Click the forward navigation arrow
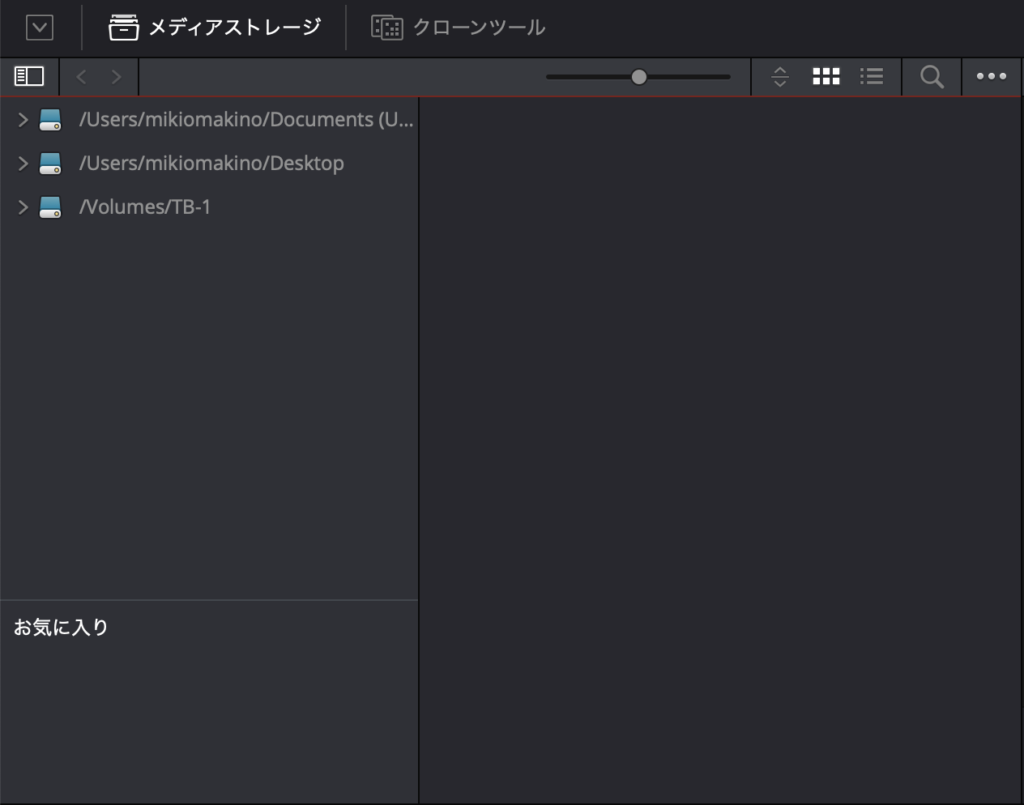Image resolution: width=1024 pixels, height=805 pixels. tap(117, 76)
